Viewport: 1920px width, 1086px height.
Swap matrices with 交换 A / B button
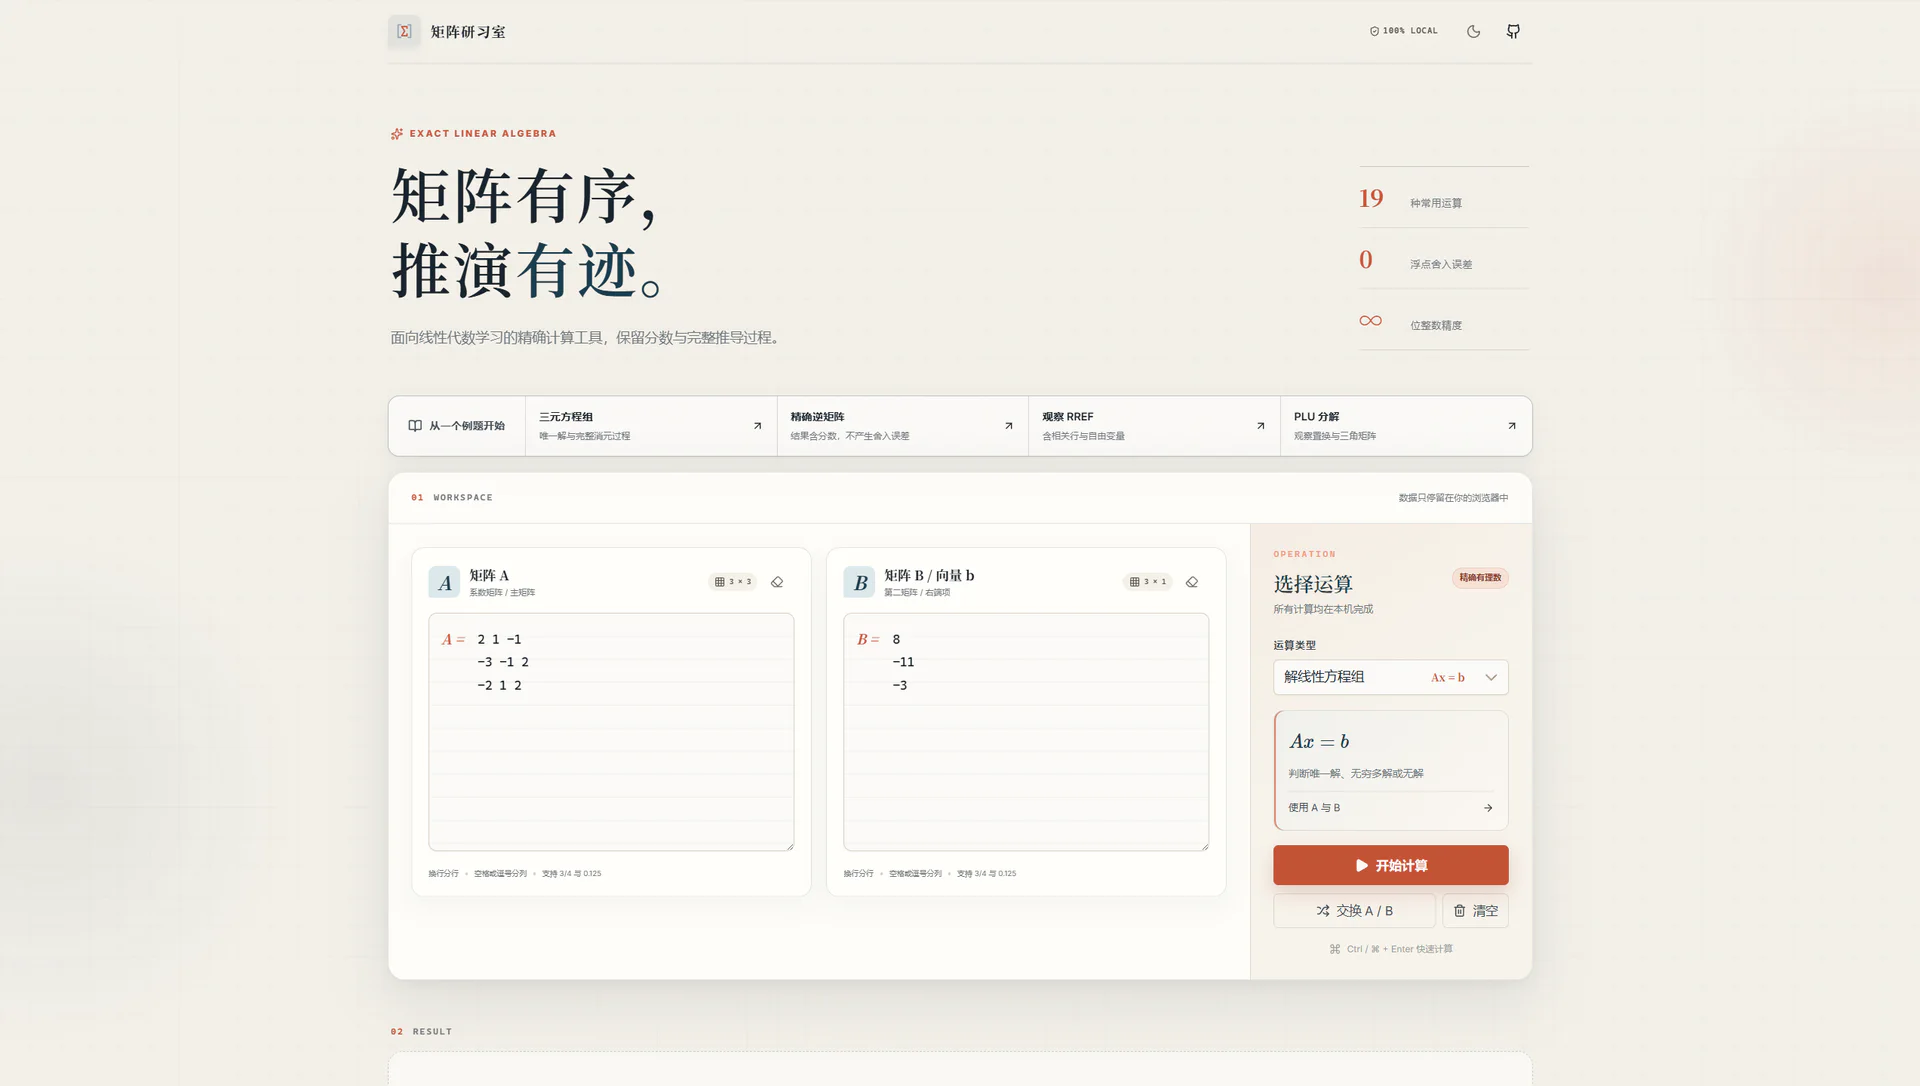(1354, 911)
